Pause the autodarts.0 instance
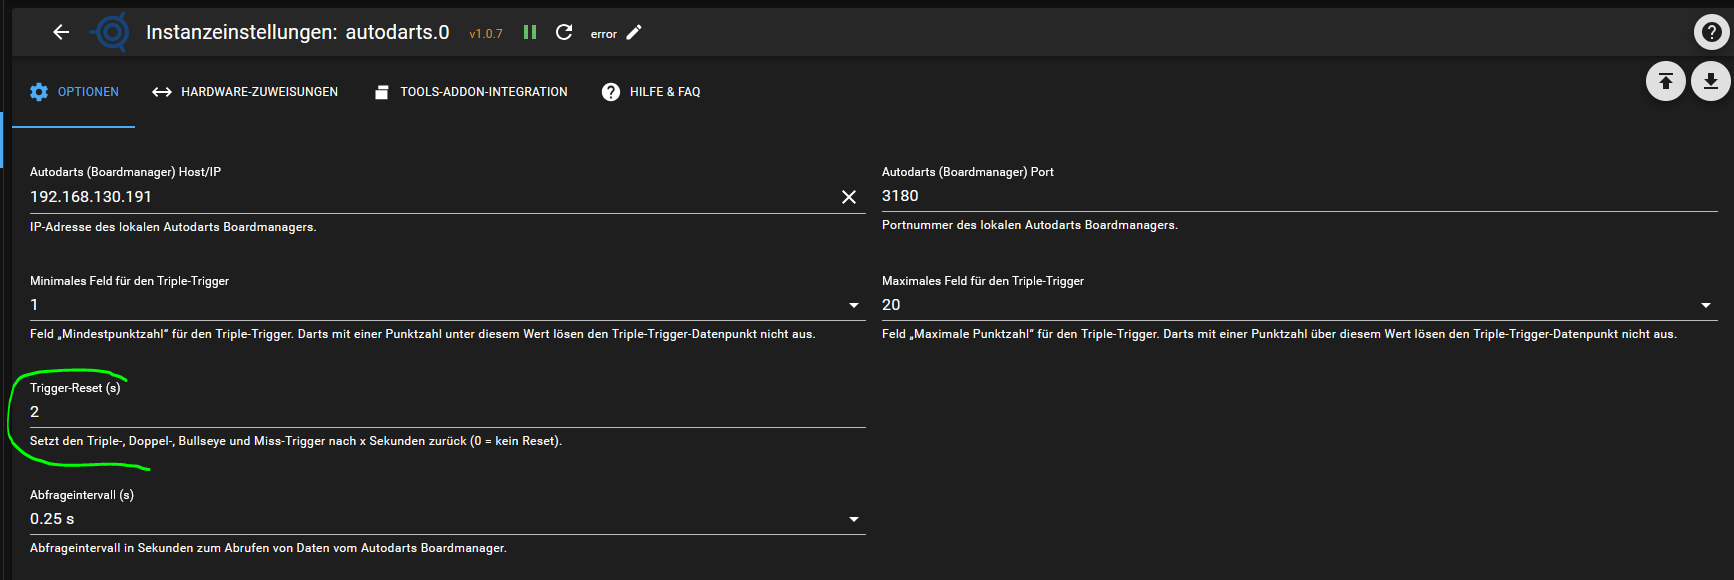Image resolution: width=1734 pixels, height=580 pixels. point(530,32)
